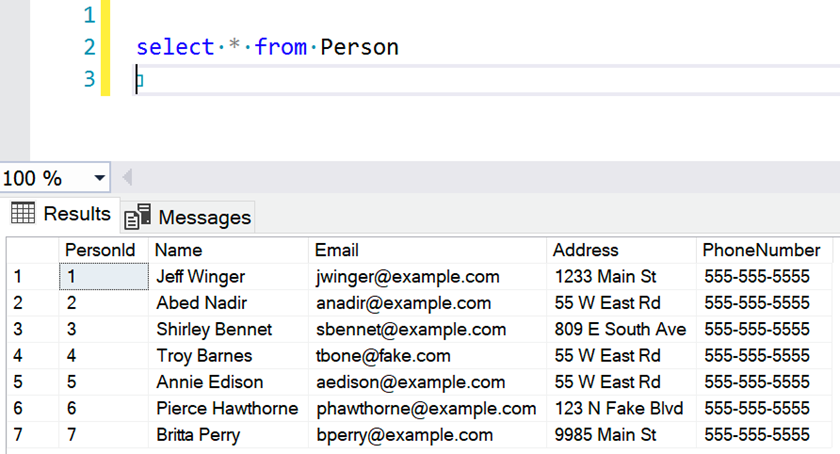This screenshot has height=454, width=840.
Task: Place cursor in the select query line
Action: pos(268,47)
